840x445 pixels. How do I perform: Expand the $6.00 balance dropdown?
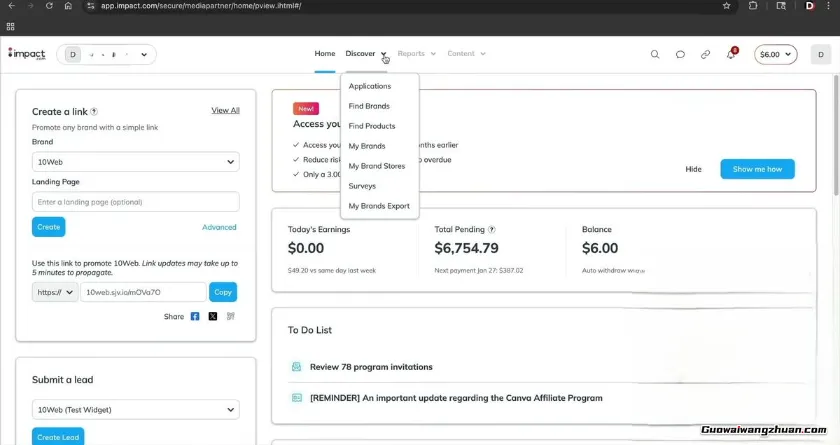click(776, 54)
